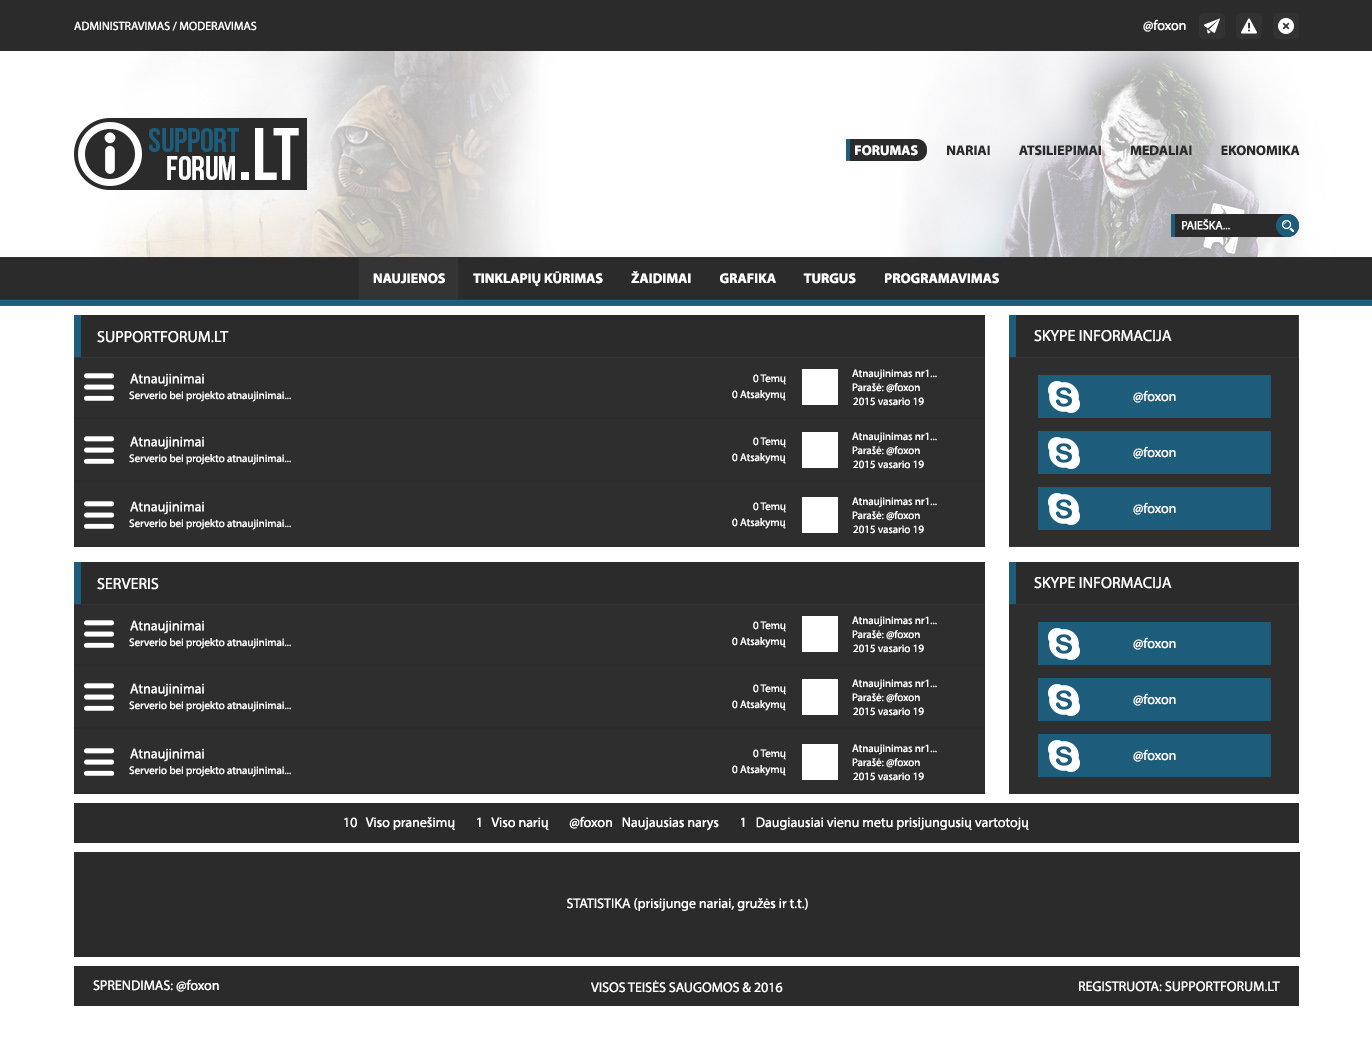Select the PROGRAMAVIMAS category tab
The width and height of the screenshot is (1372, 1063).
941,278
